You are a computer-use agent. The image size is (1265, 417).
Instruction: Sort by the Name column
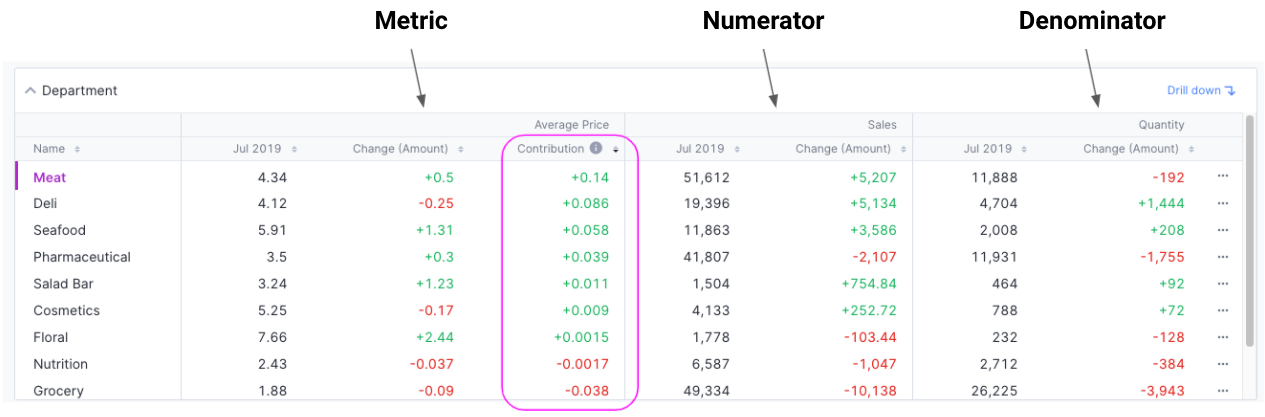(x=77, y=149)
